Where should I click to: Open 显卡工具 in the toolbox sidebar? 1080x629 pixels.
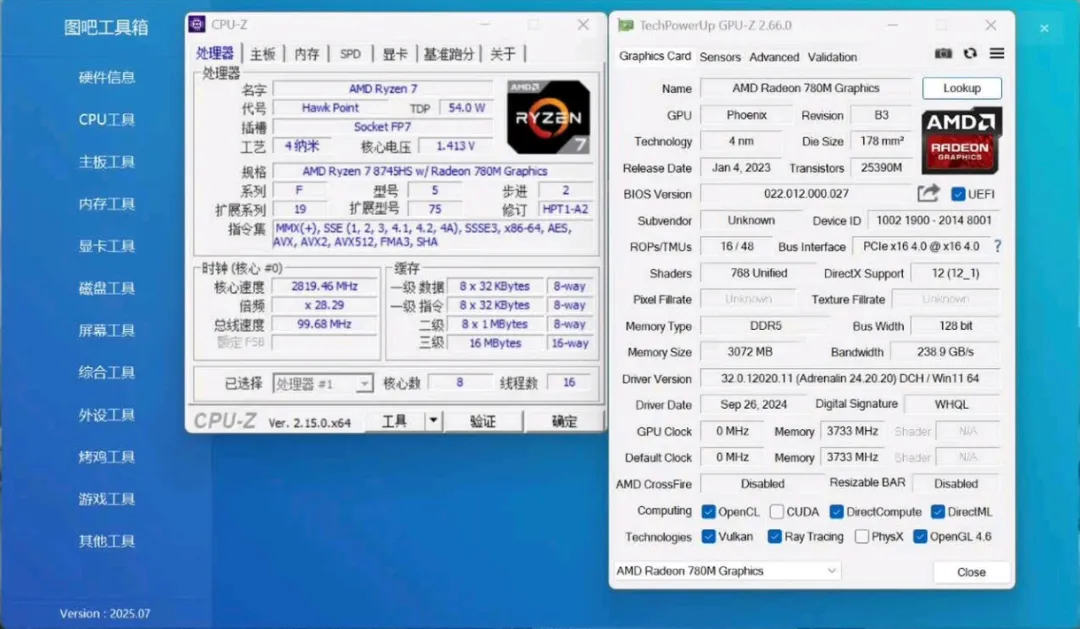click(106, 246)
